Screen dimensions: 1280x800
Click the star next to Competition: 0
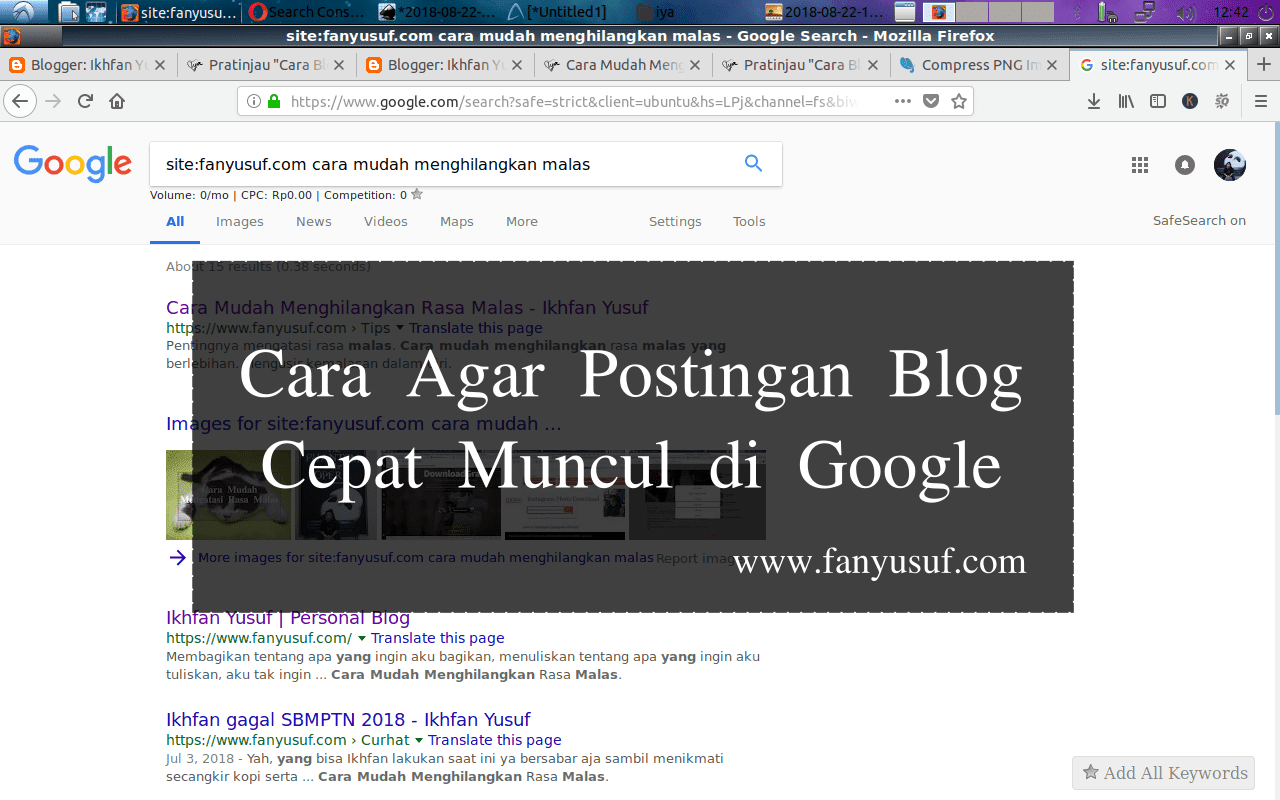click(417, 195)
